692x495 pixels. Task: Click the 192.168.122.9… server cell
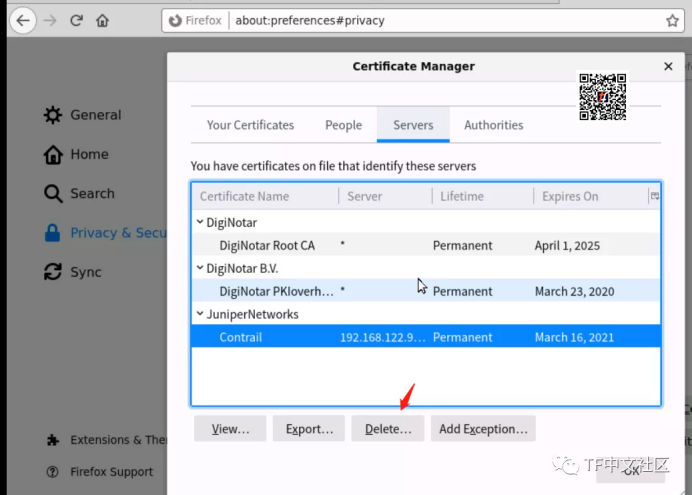tap(383, 337)
